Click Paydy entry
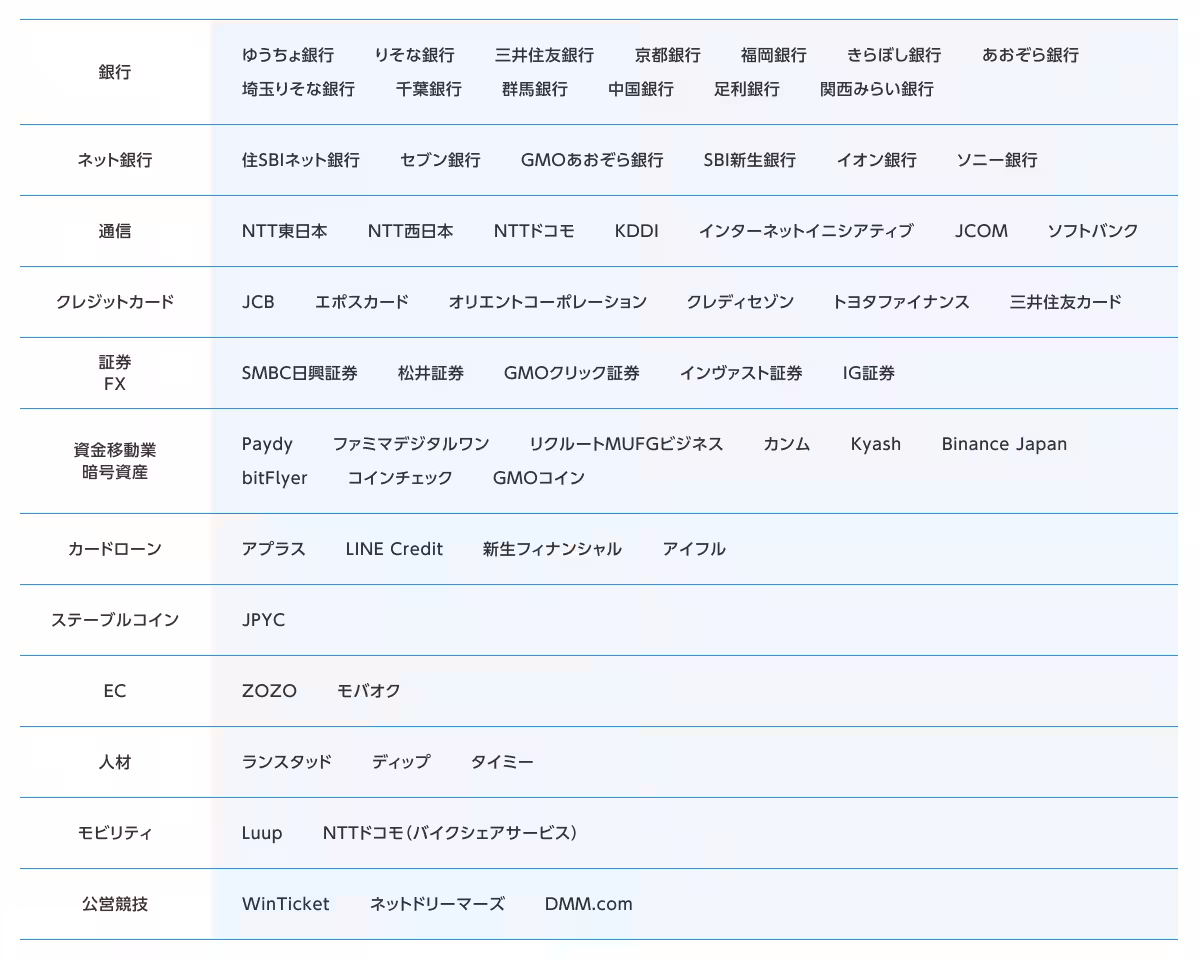The width and height of the screenshot is (1200, 960). [x=267, y=445]
